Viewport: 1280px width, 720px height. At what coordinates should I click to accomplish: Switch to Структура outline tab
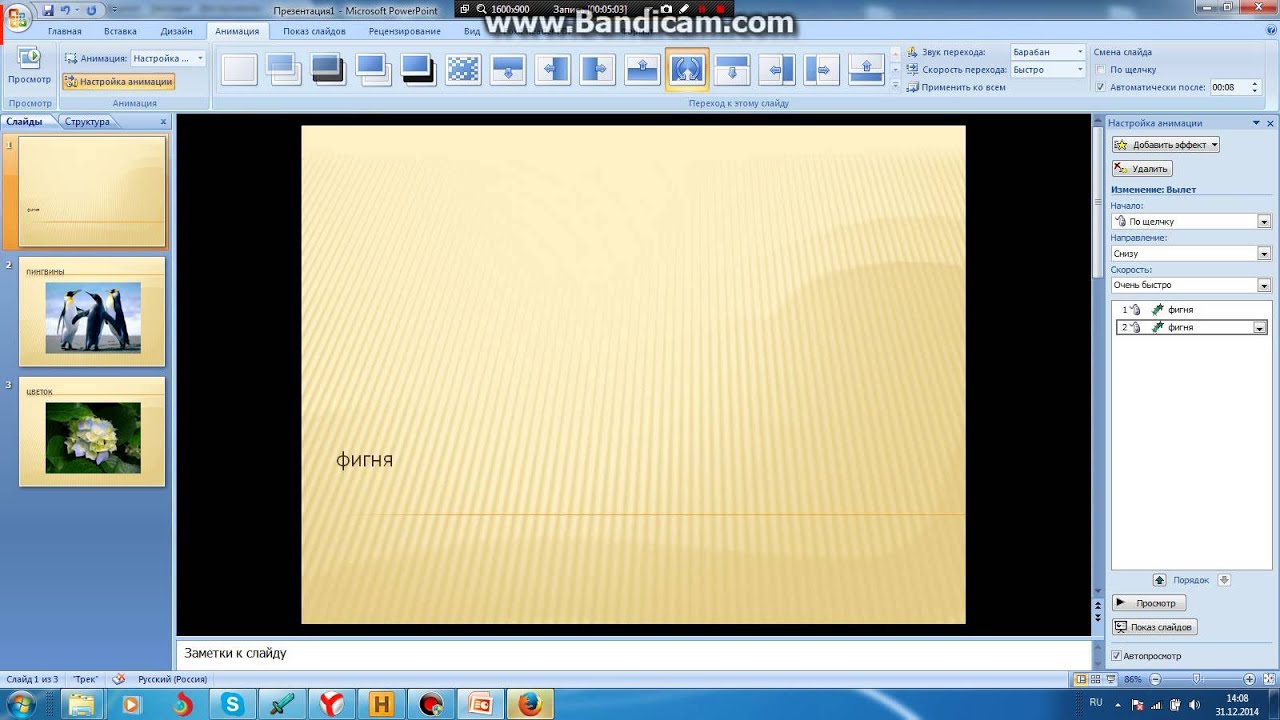(87, 122)
